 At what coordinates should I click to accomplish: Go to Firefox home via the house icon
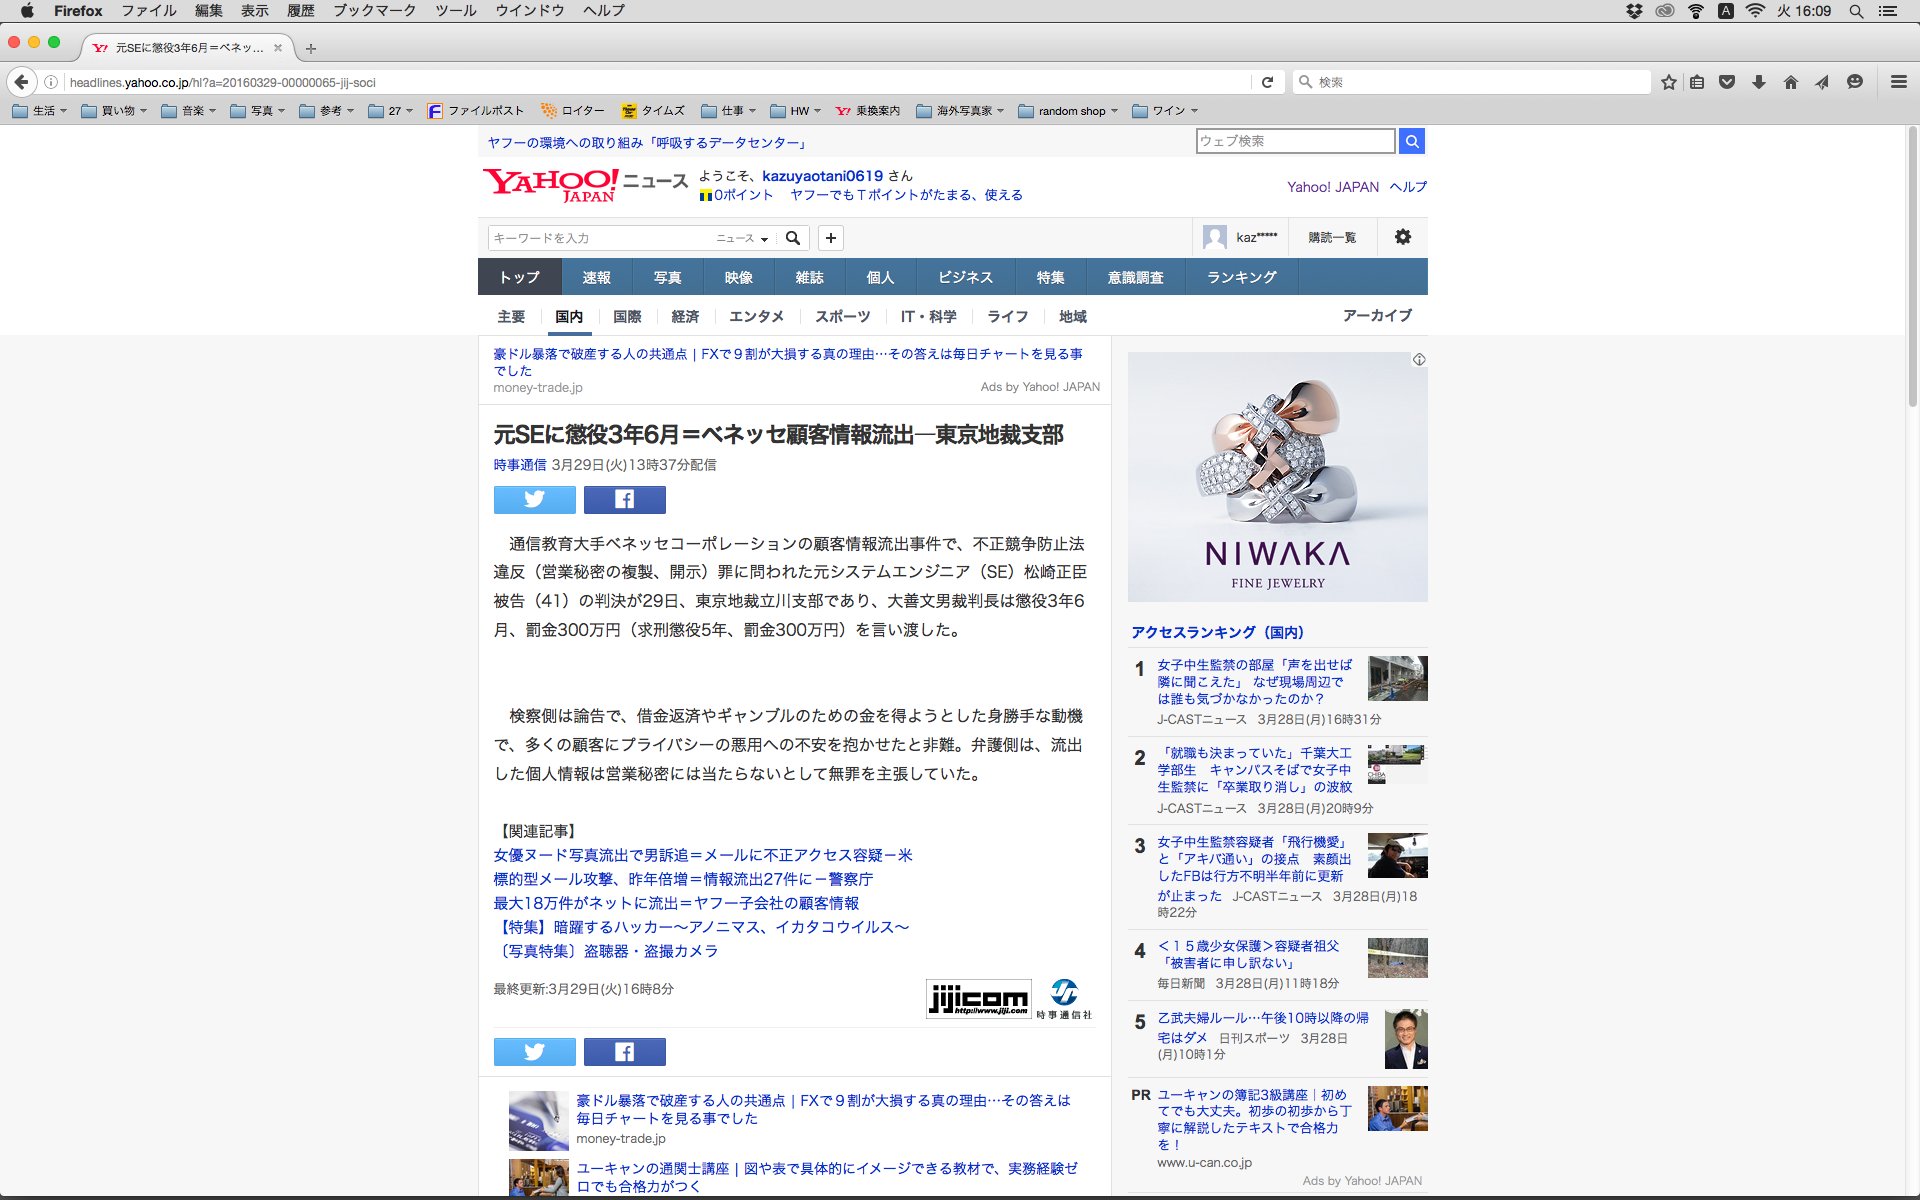1790,82
